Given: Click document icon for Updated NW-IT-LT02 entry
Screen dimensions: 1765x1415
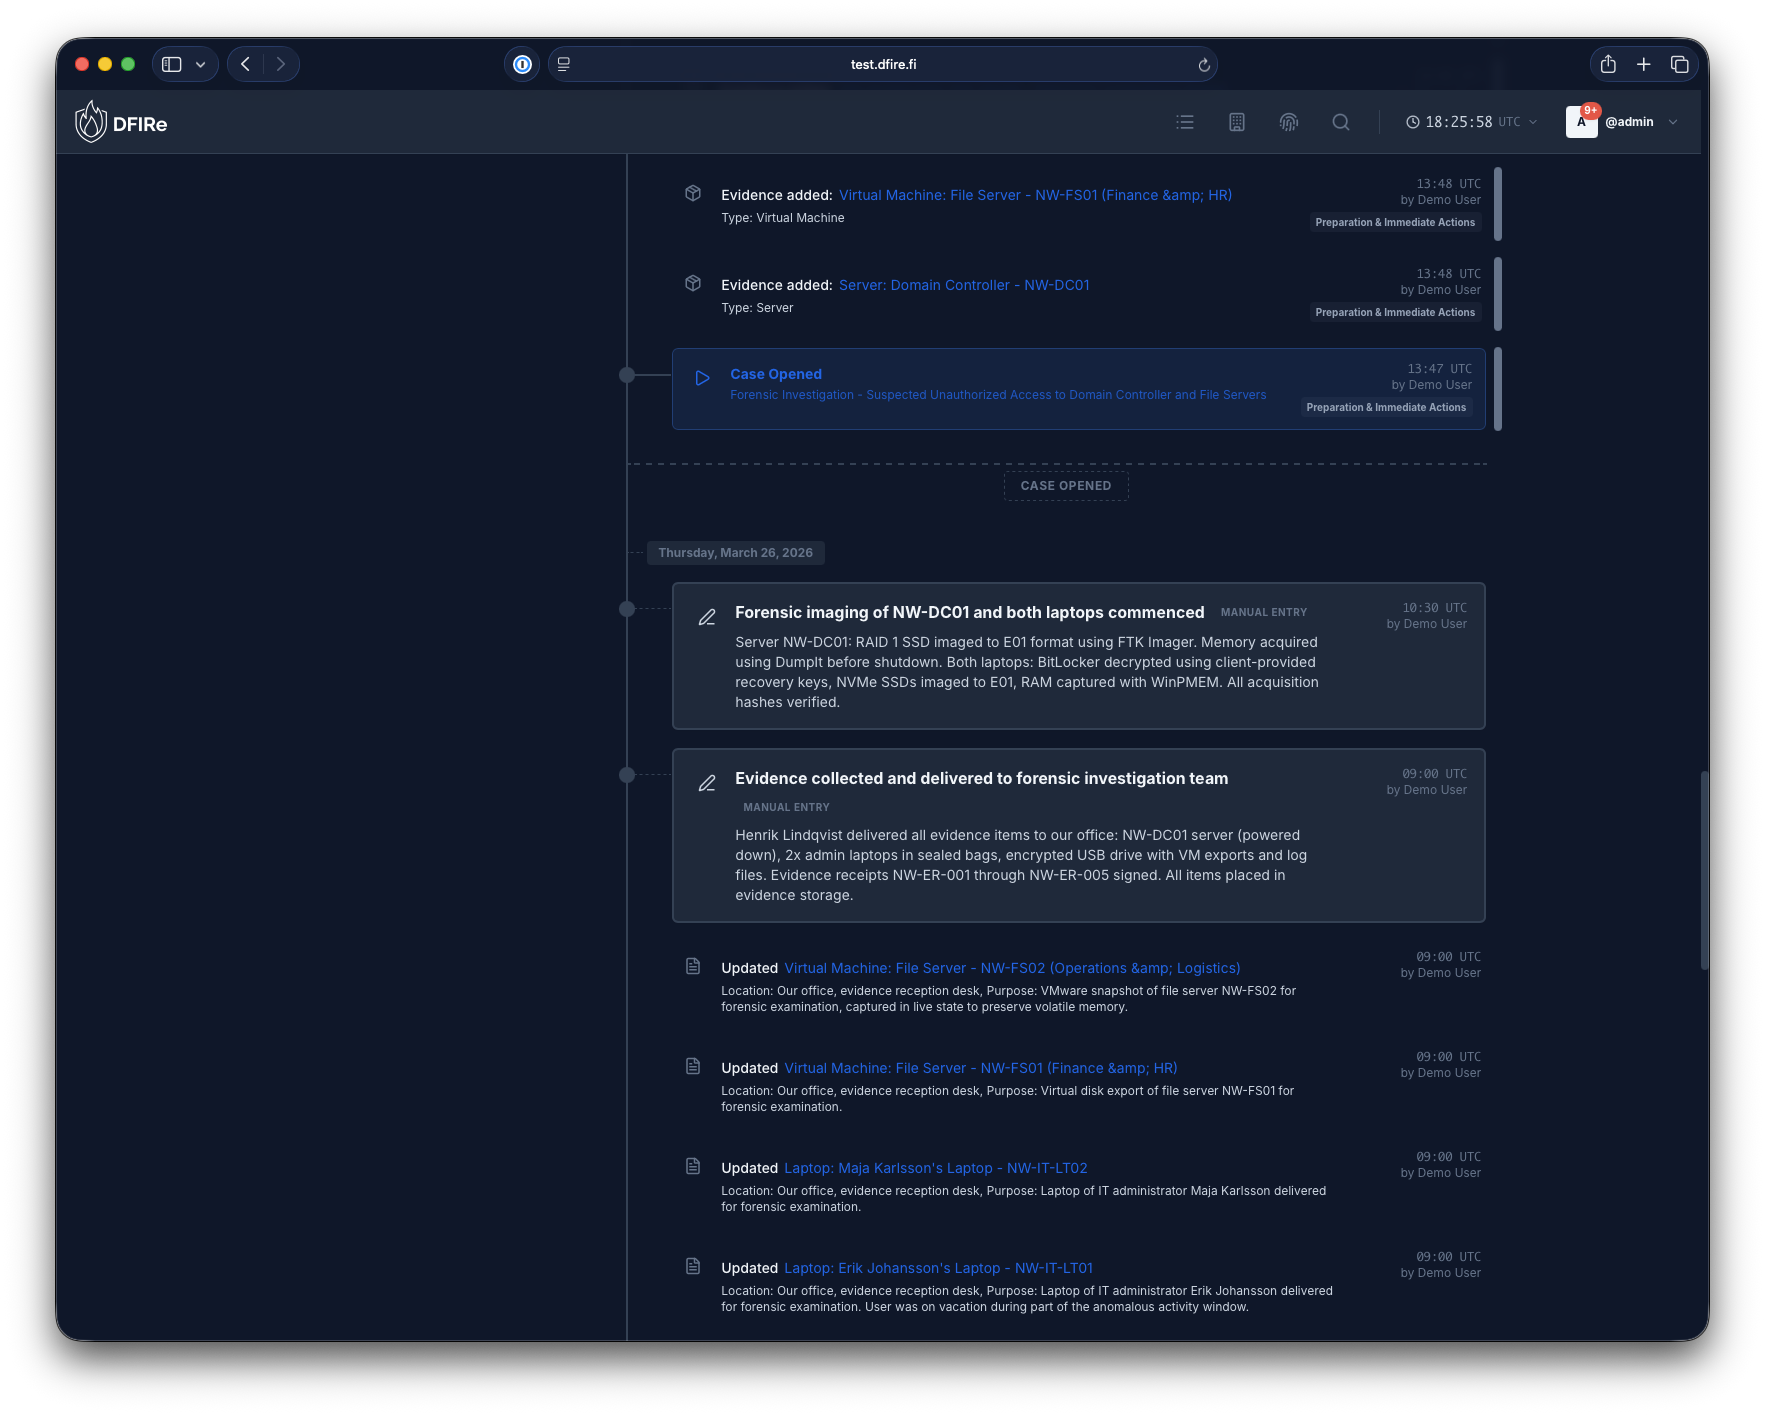Looking at the screenshot, I should pyautogui.click(x=693, y=1166).
